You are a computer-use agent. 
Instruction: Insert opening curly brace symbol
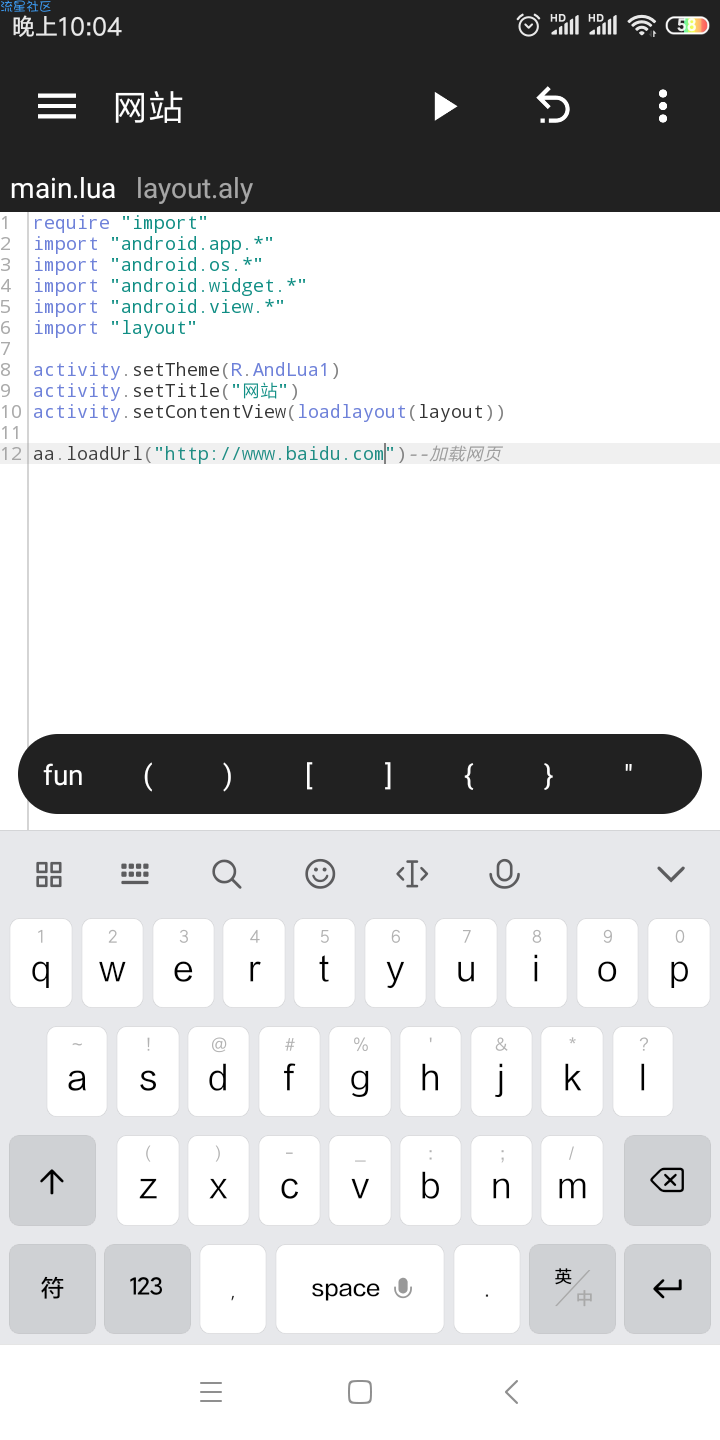click(468, 775)
